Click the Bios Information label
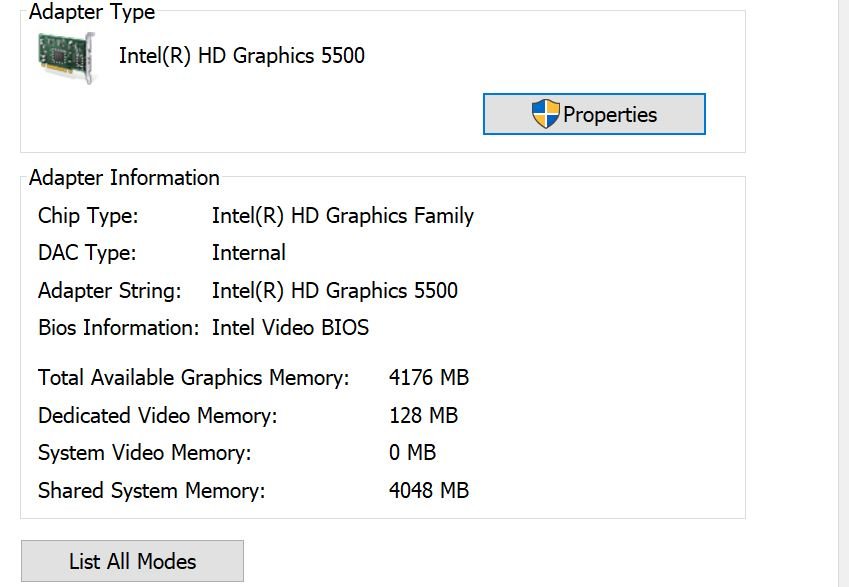This screenshot has width=849, height=587. pyautogui.click(x=119, y=328)
